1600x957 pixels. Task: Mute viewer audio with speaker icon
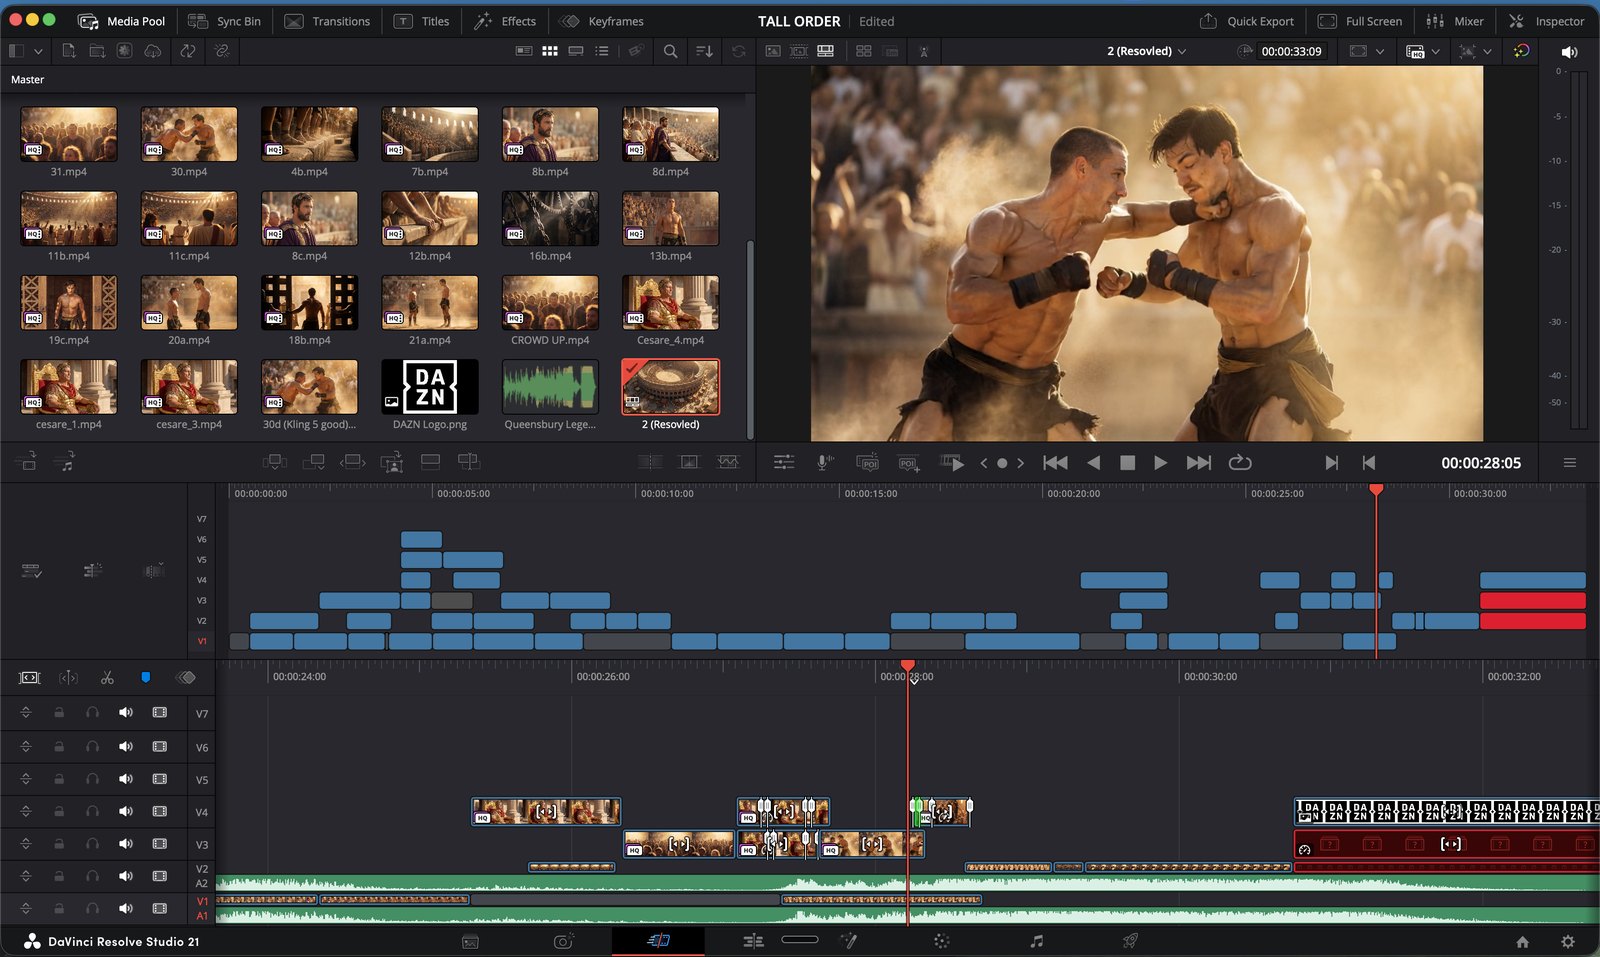1569,51
